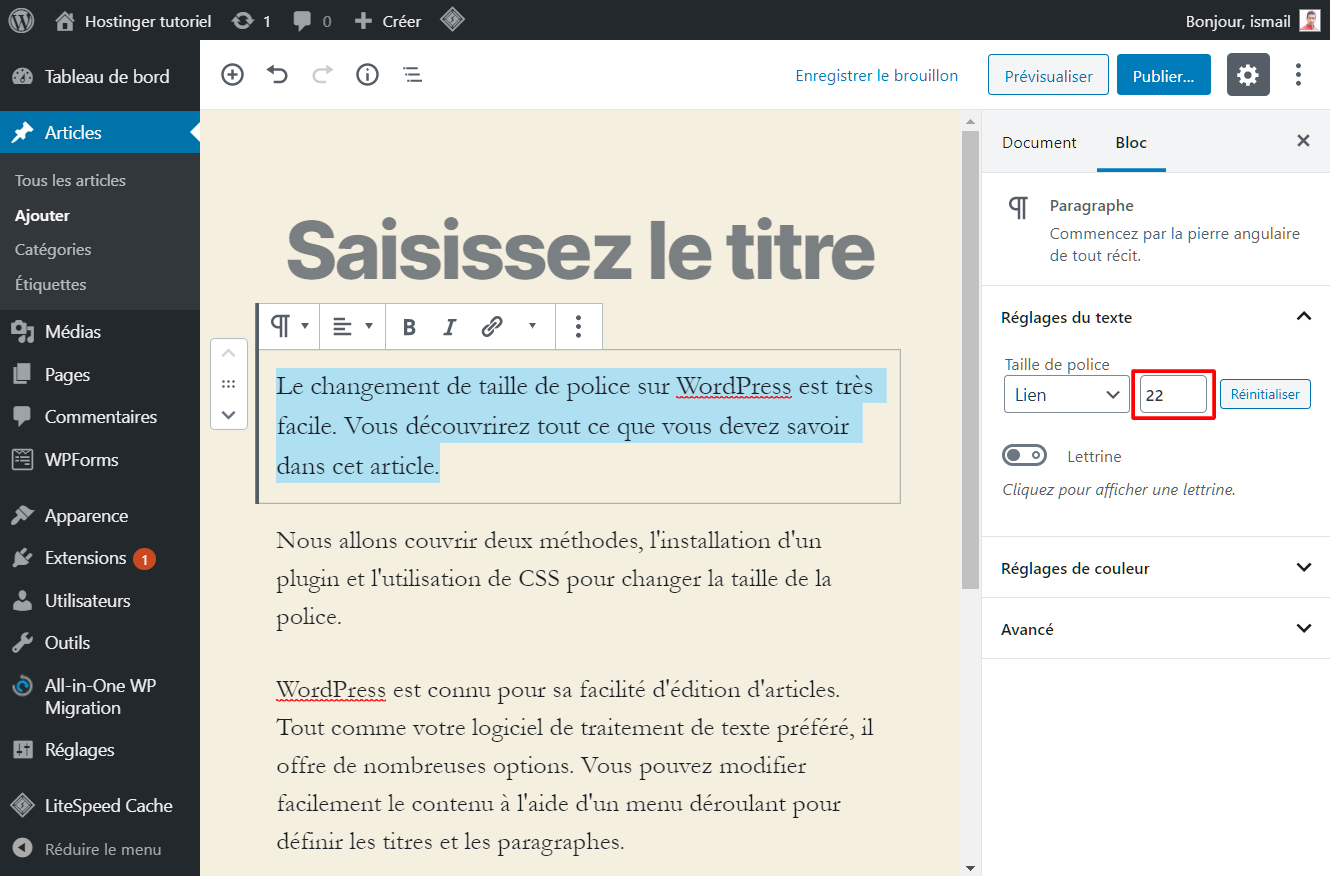1330x876 pixels.
Task: Switch to the Document tab
Action: pyautogui.click(x=1039, y=142)
